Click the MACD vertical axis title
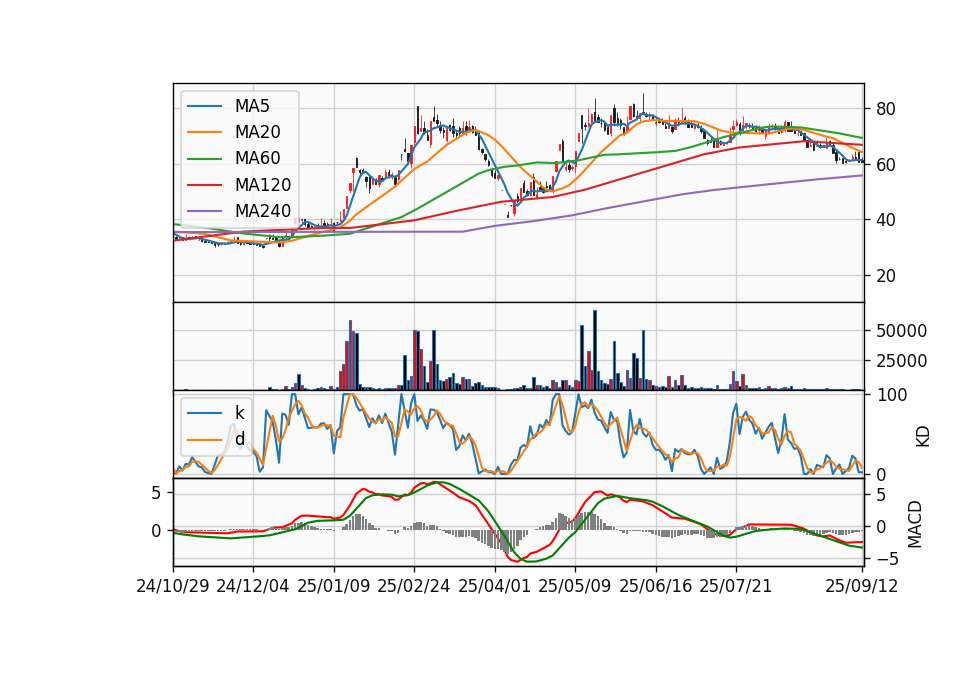960x690 pixels. coord(915,524)
